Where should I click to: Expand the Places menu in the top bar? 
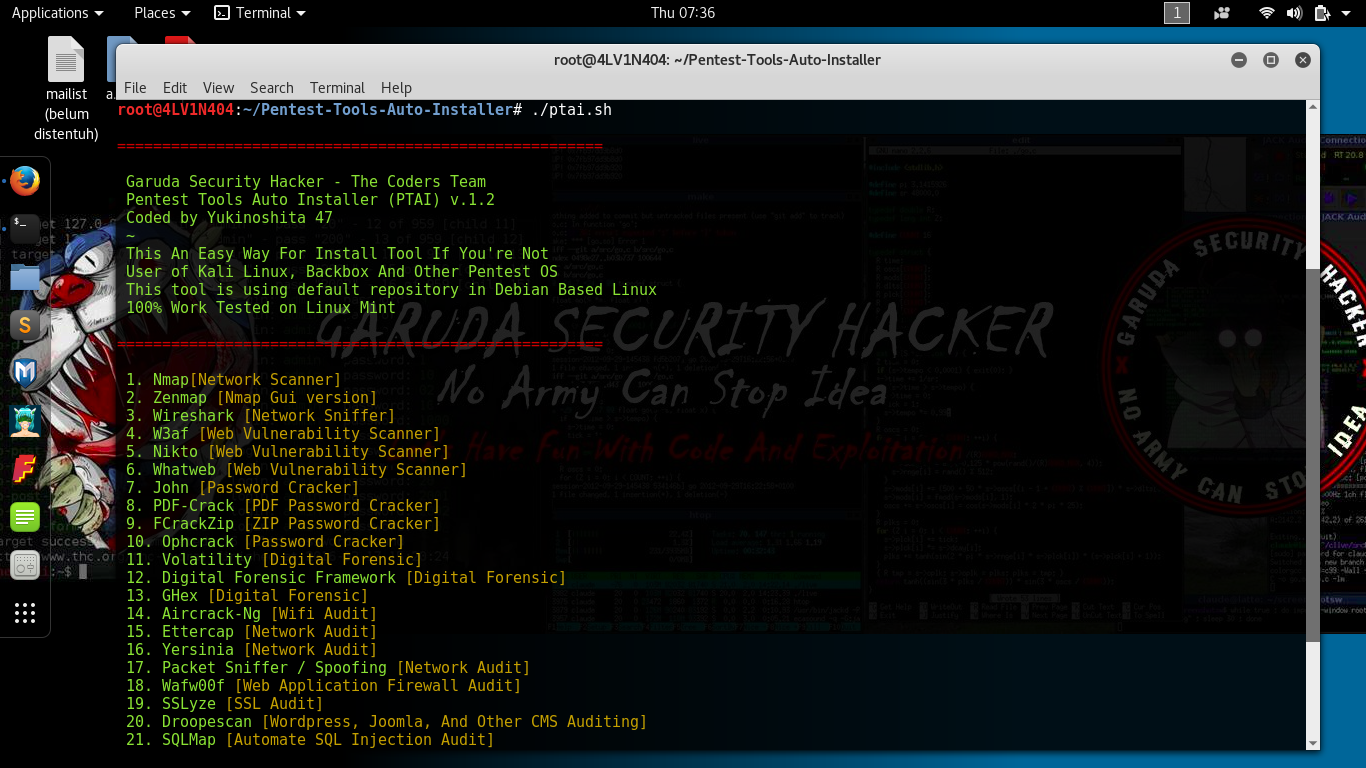(162, 13)
